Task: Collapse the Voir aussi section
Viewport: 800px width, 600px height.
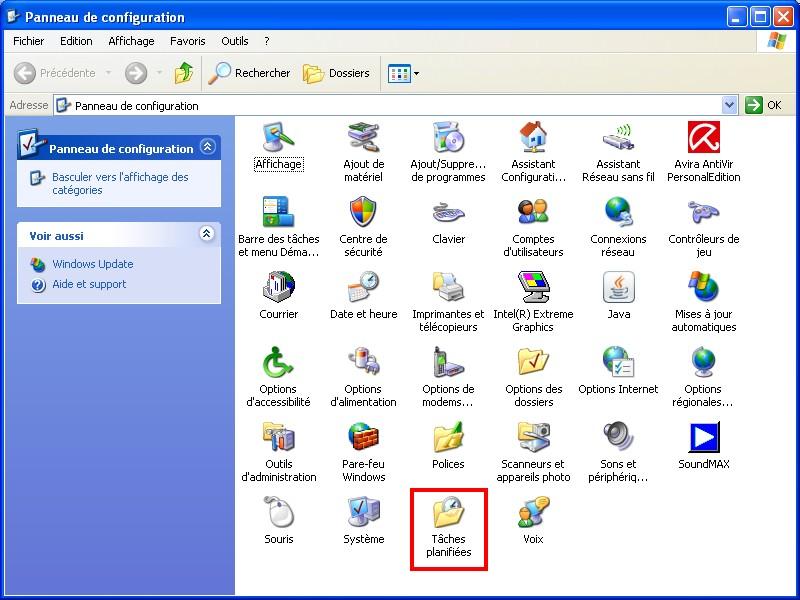Action: point(206,234)
